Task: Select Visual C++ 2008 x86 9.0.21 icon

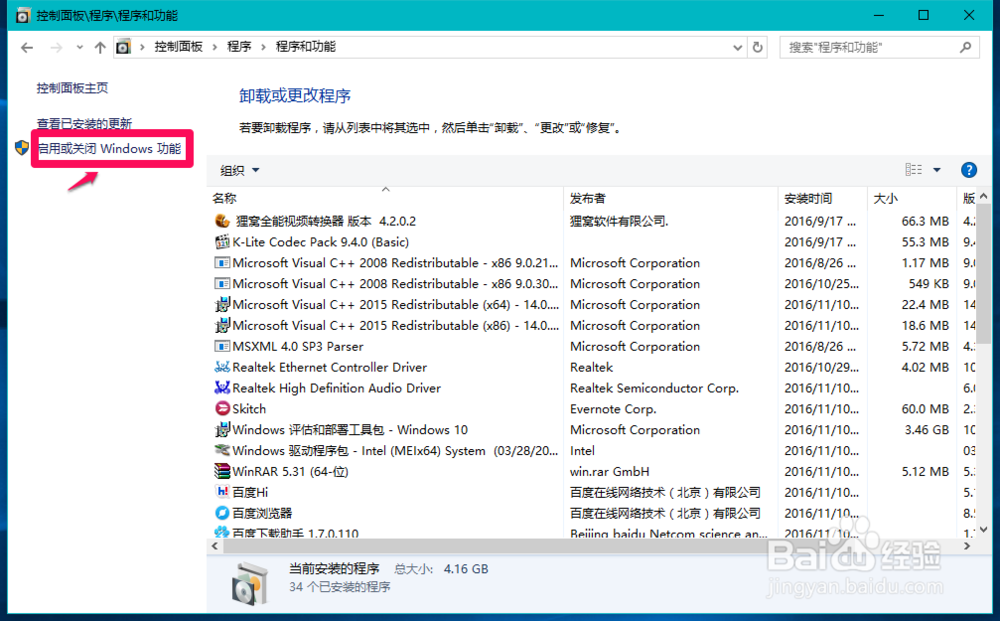Action: (222, 263)
